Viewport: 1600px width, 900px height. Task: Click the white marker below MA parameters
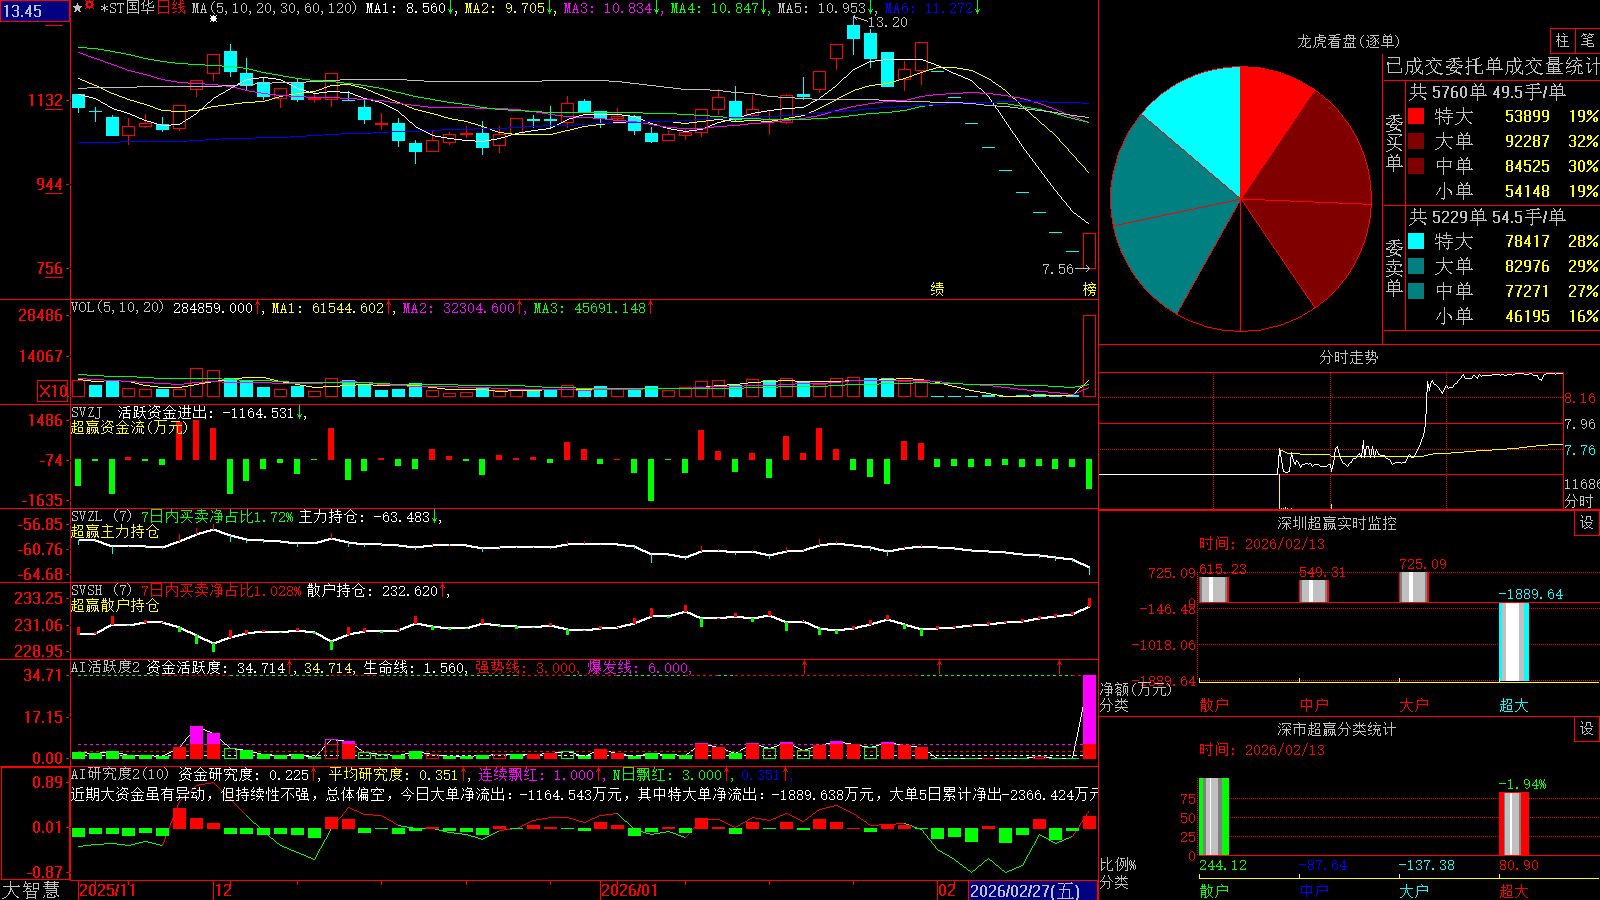213,19
